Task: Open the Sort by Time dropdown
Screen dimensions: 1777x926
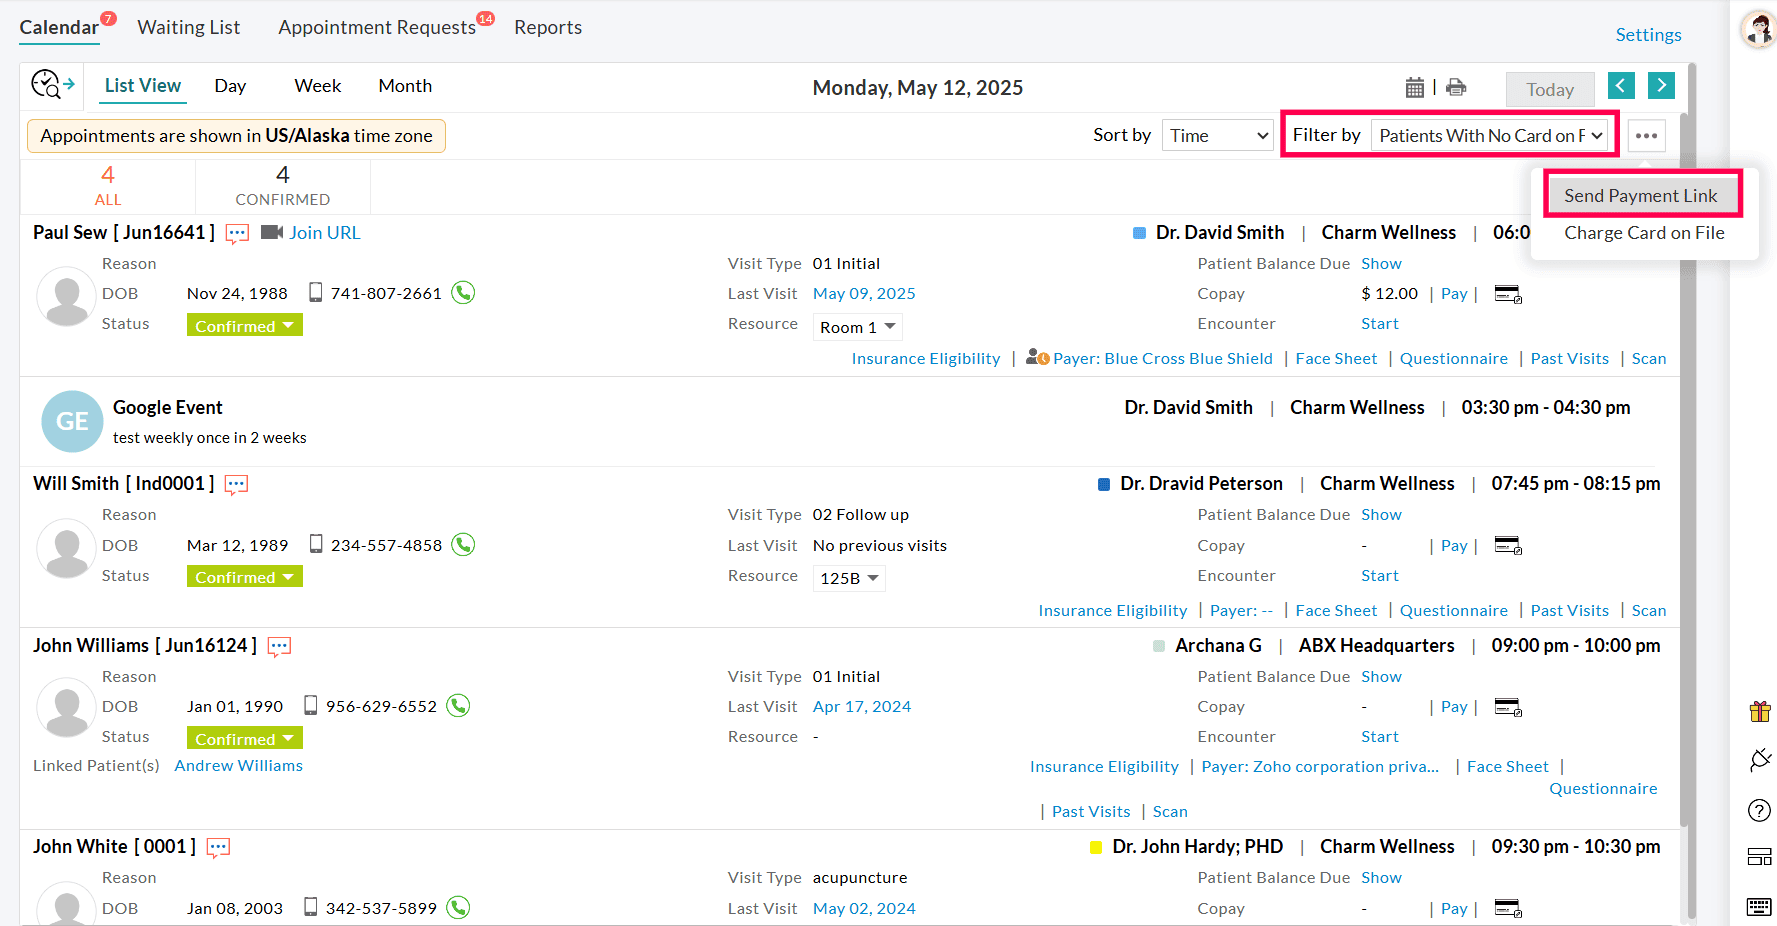Action: [x=1217, y=134]
